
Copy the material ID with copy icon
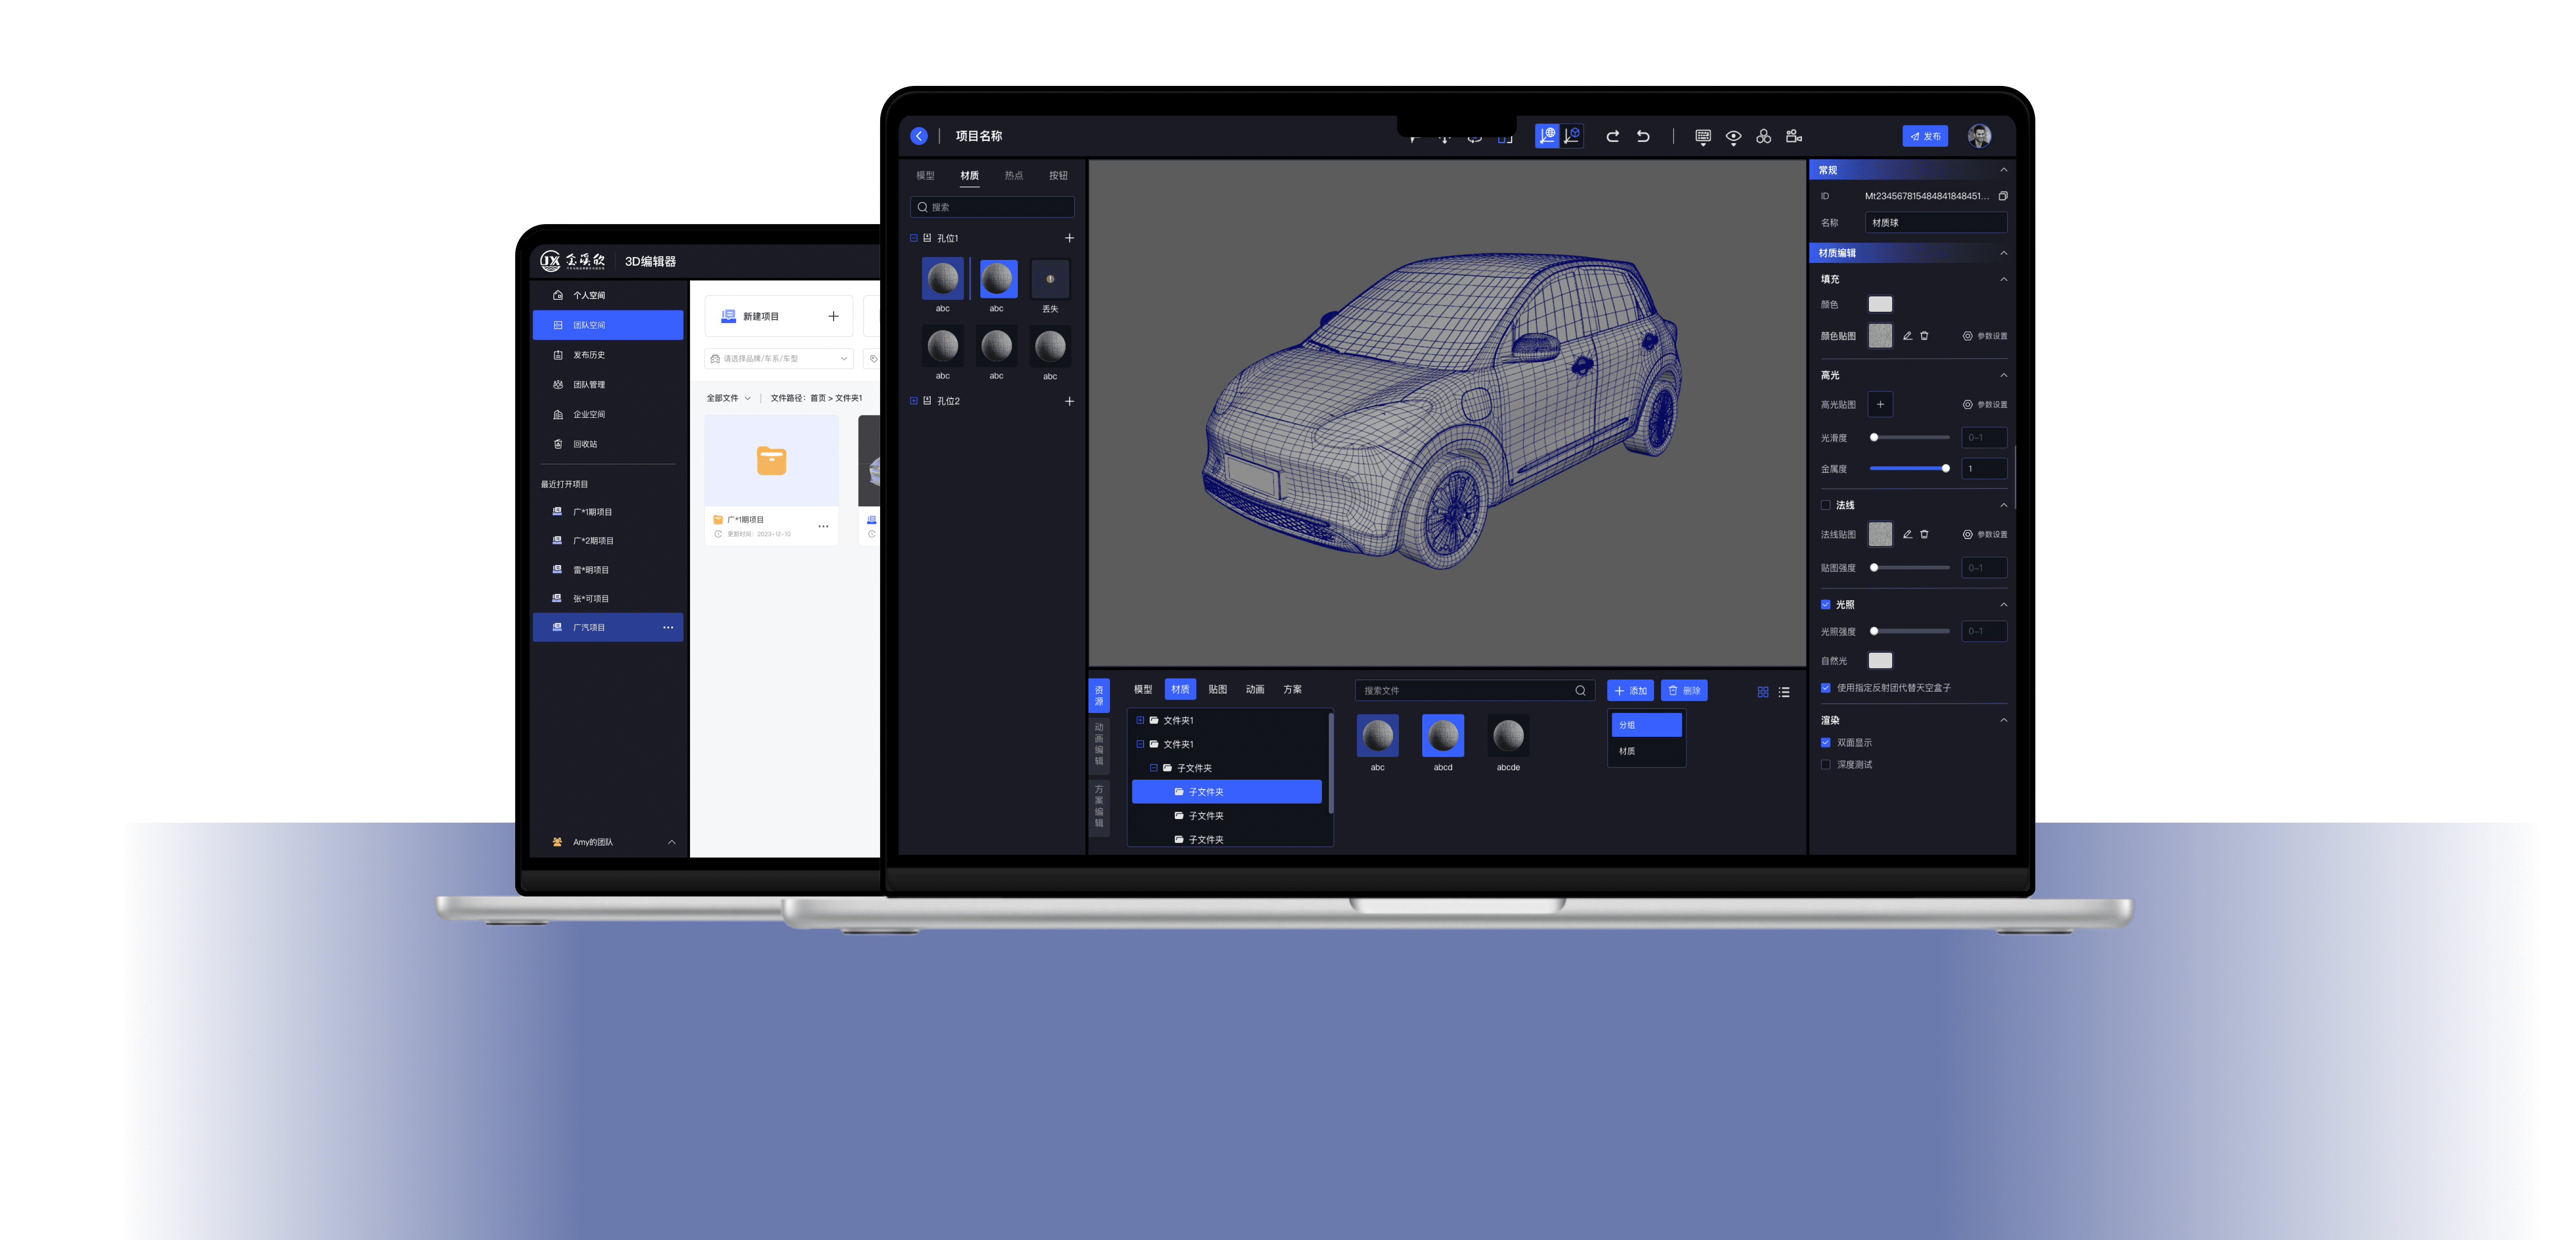tap(2003, 196)
